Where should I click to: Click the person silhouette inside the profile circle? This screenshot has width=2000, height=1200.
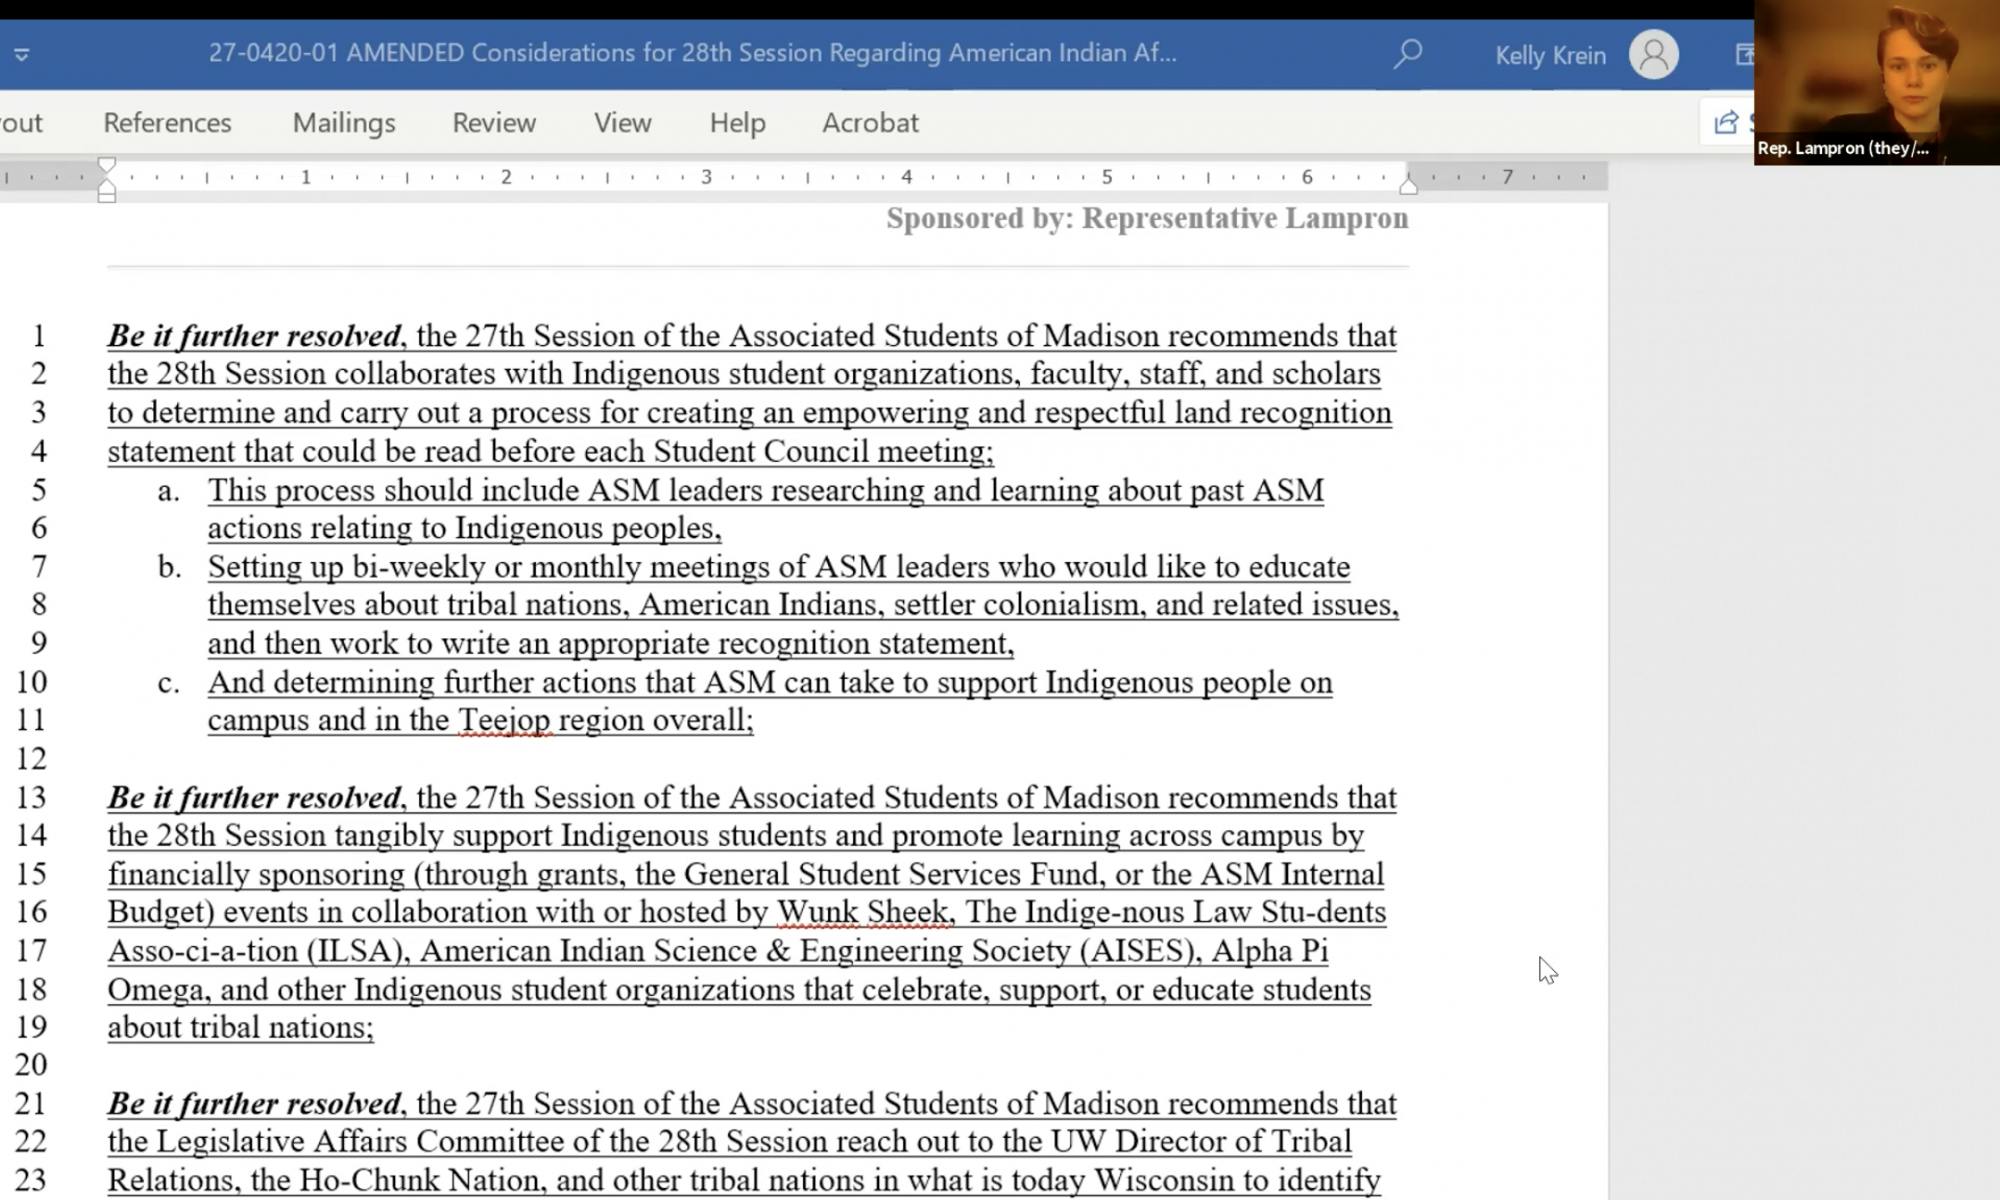pyautogui.click(x=1653, y=55)
